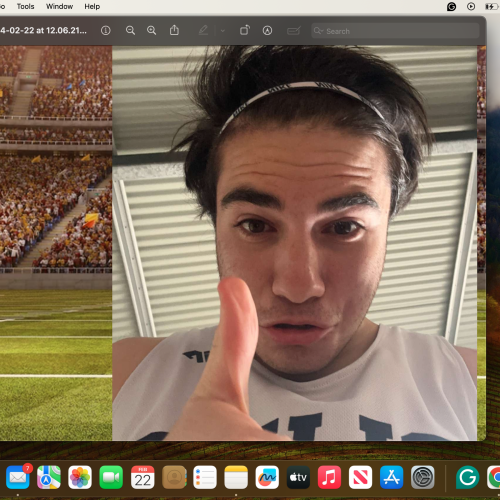The width and height of the screenshot is (500, 500).
Task: Show the Markup toolbar
Action: pyautogui.click(x=267, y=31)
